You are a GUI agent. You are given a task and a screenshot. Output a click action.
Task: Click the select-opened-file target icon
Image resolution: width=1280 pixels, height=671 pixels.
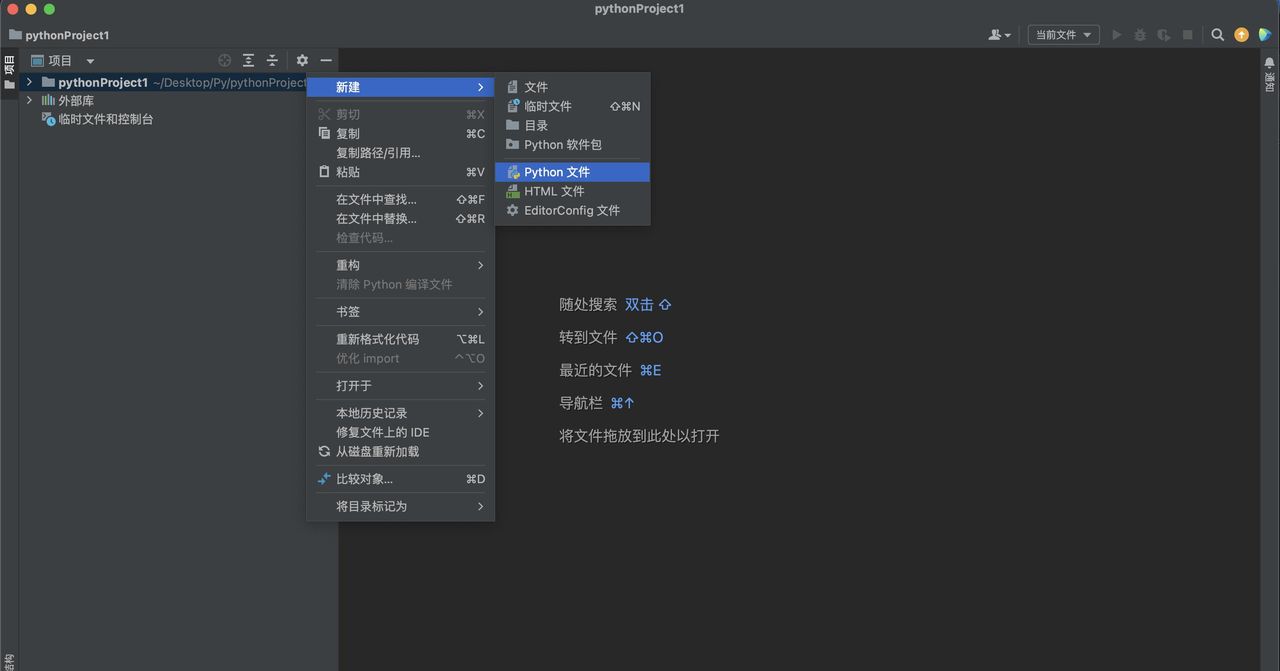click(224, 60)
